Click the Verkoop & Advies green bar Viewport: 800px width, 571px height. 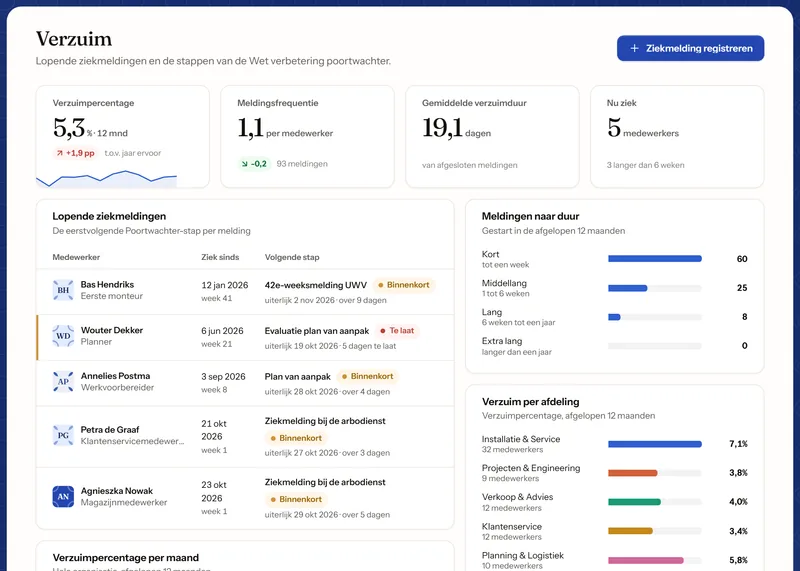tap(634, 502)
